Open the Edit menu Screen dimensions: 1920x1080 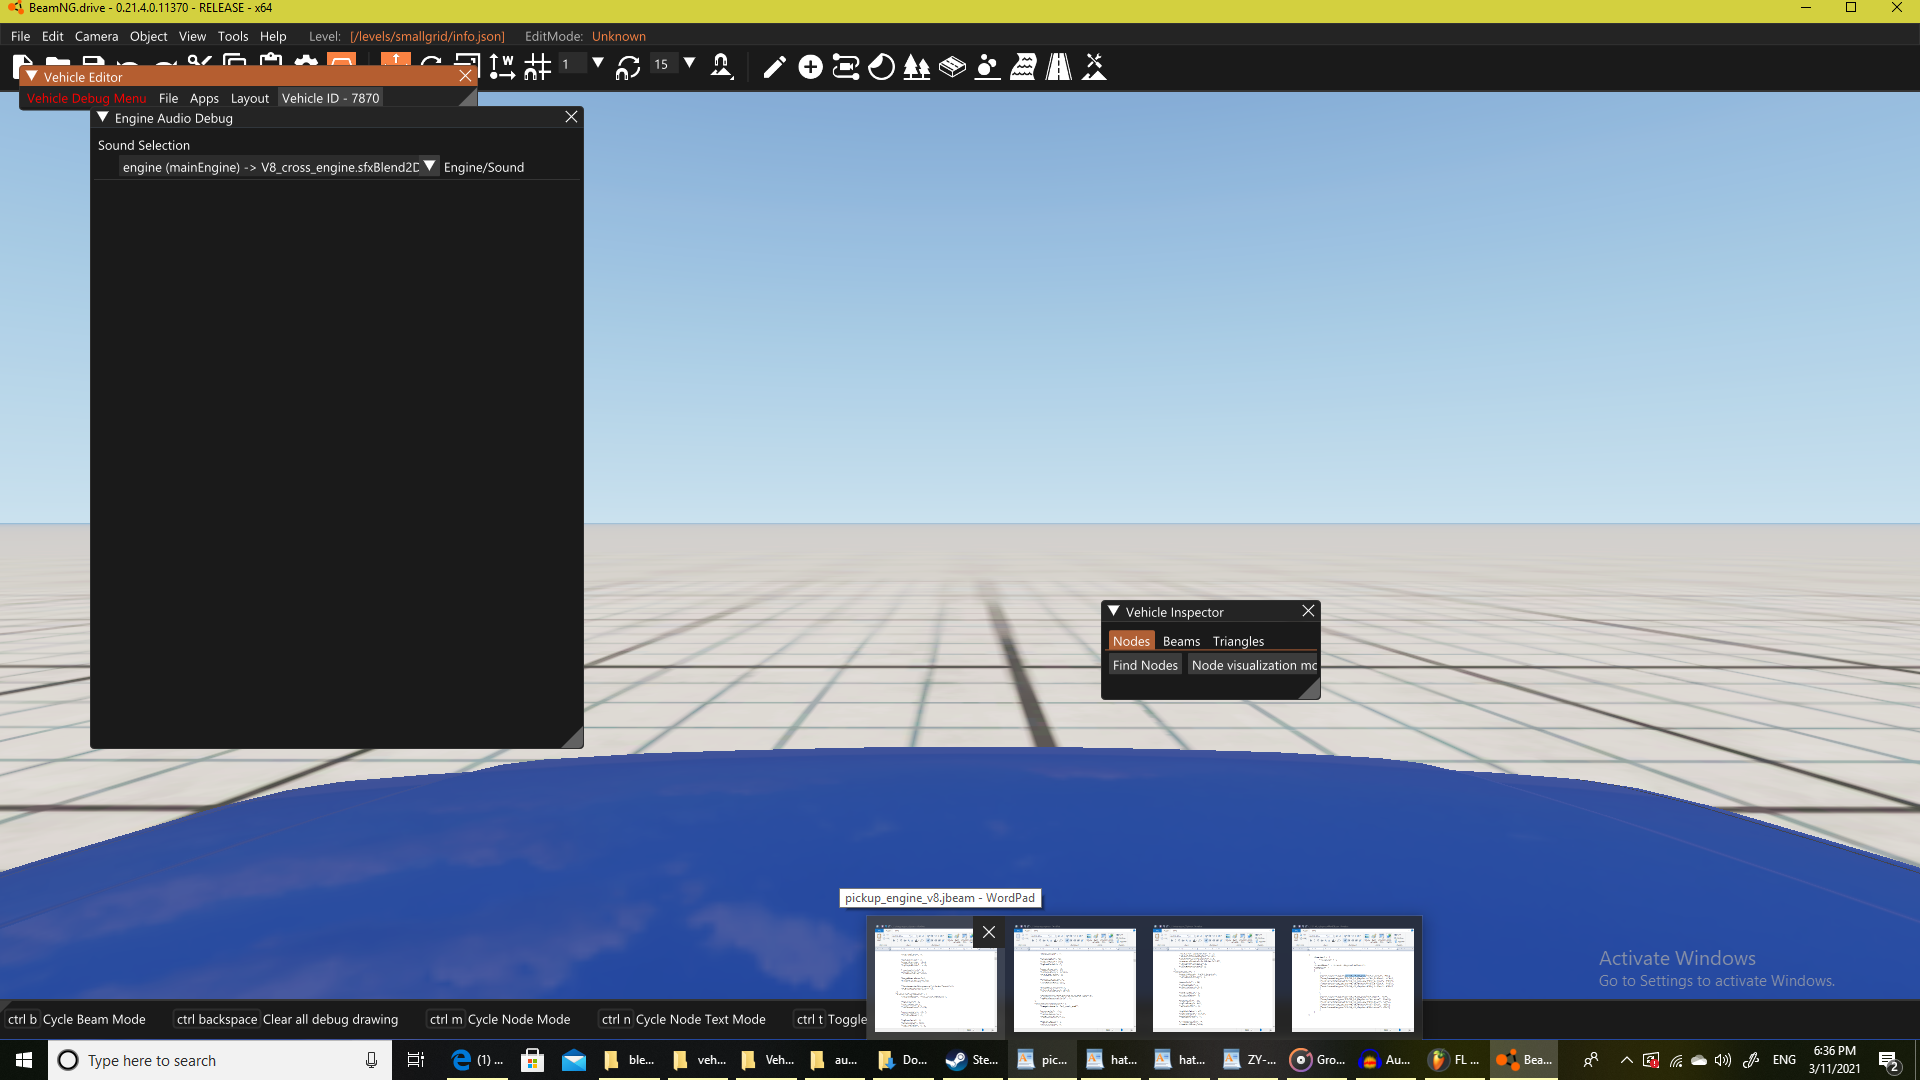point(53,36)
